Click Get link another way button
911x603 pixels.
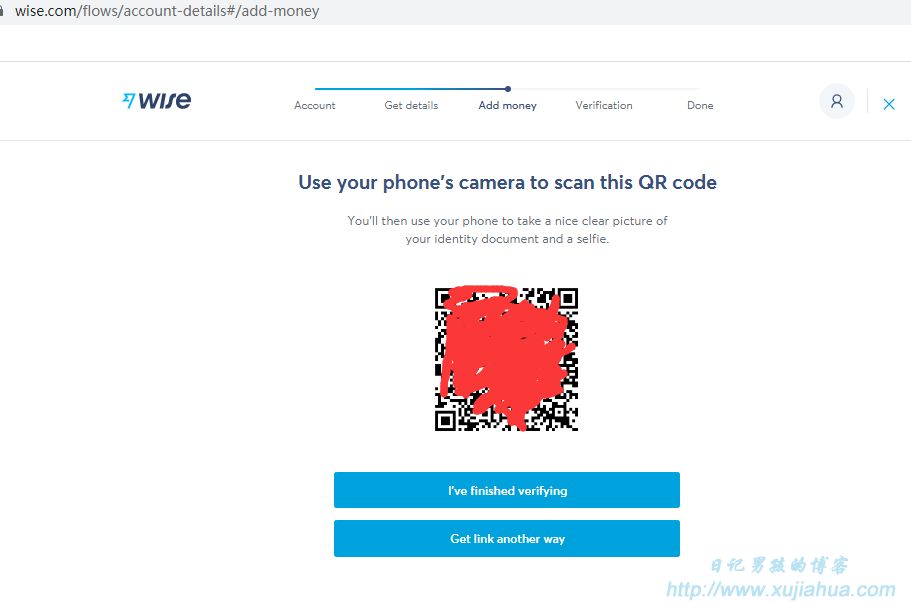click(x=507, y=539)
